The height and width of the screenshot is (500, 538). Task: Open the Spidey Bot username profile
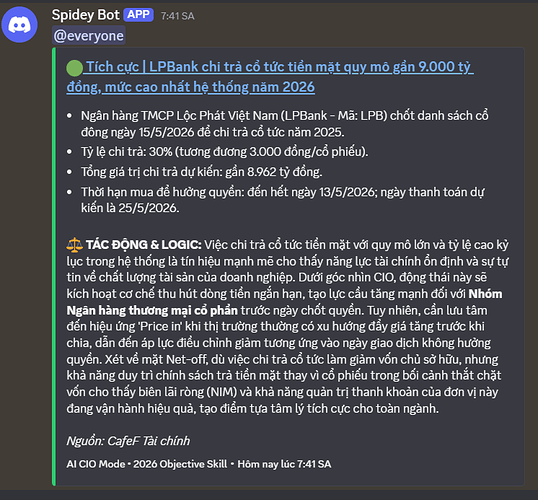tap(85, 15)
